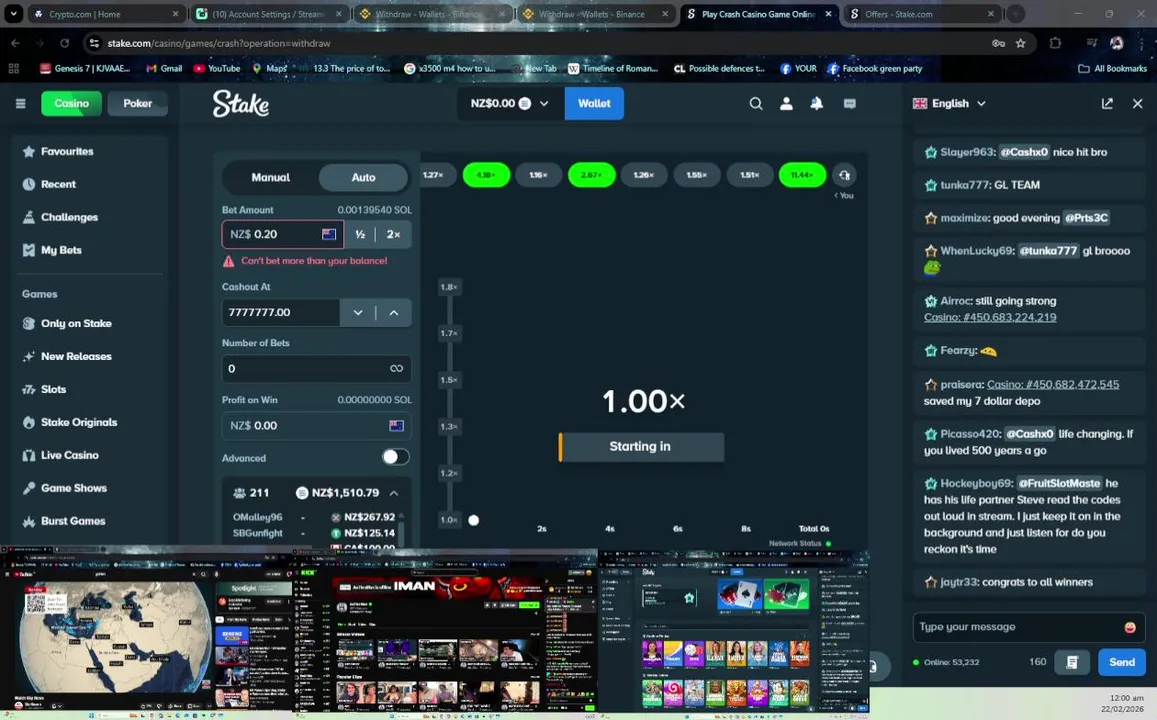Select the Casino mode button

72,103
